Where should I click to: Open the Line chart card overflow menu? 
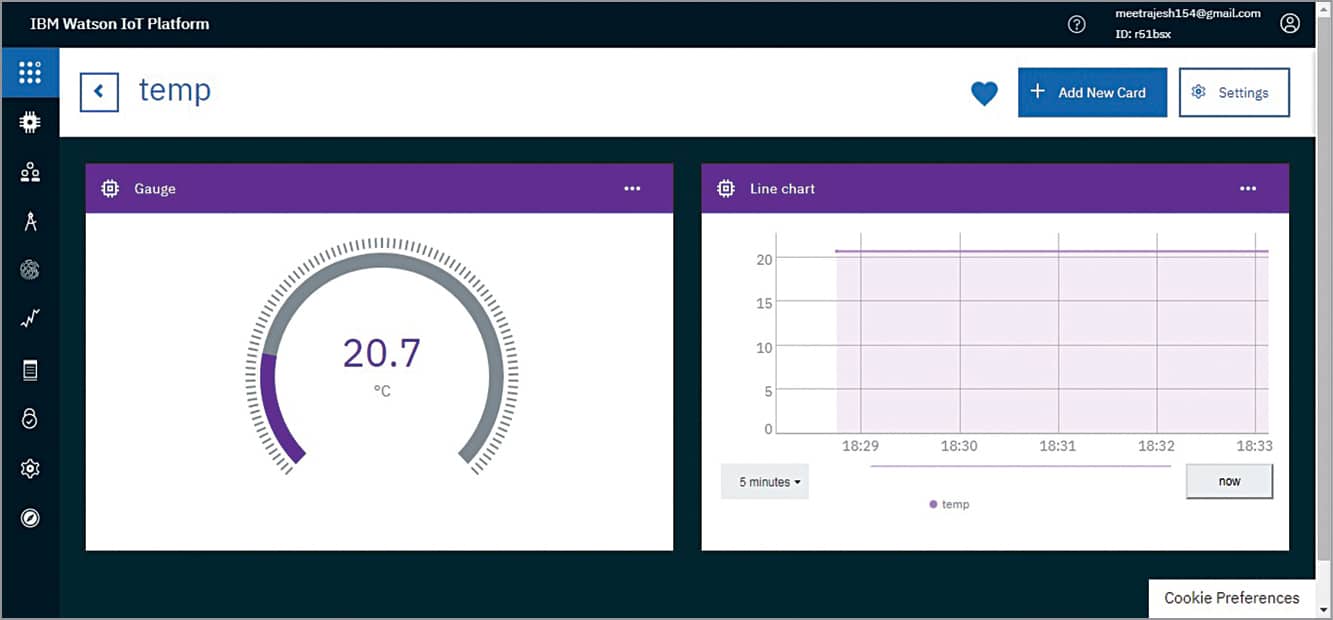pyautogui.click(x=1248, y=188)
